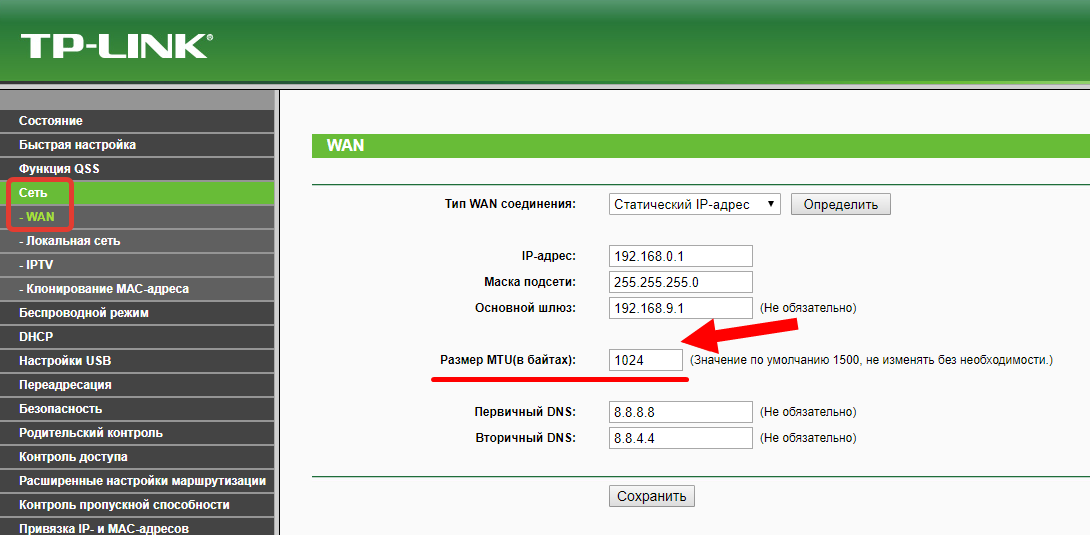This screenshot has height=535, width=1090.
Task: Click the TP-LINK logo
Action: (x=115, y=45)
